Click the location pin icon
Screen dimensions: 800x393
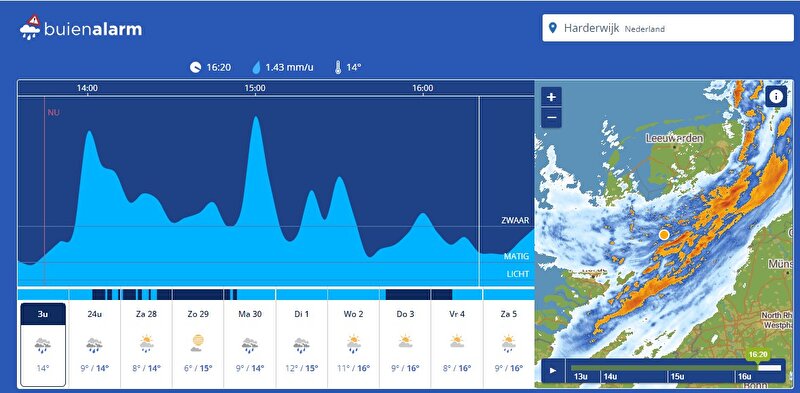[552, 28]
